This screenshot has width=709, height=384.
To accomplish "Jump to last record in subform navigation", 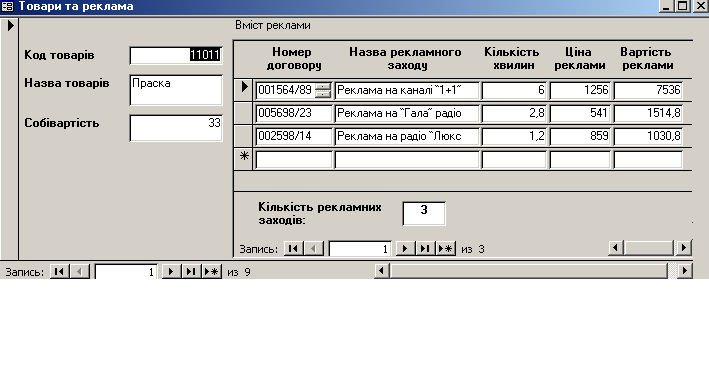I will 425,248.
